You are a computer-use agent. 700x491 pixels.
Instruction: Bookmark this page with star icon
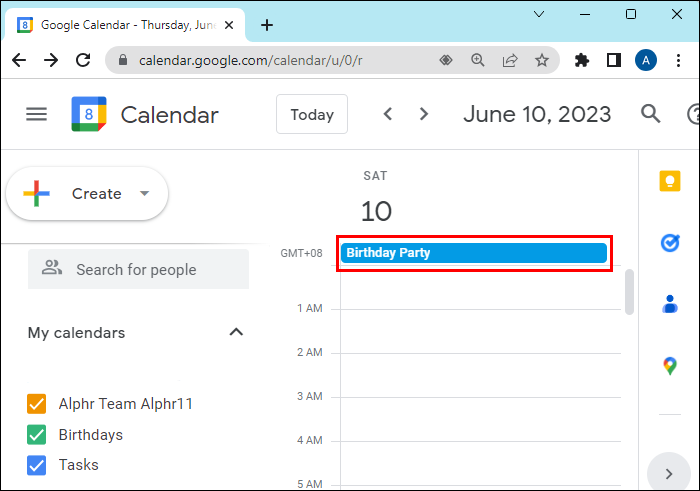pyautogui.click(x=541, y=60)
